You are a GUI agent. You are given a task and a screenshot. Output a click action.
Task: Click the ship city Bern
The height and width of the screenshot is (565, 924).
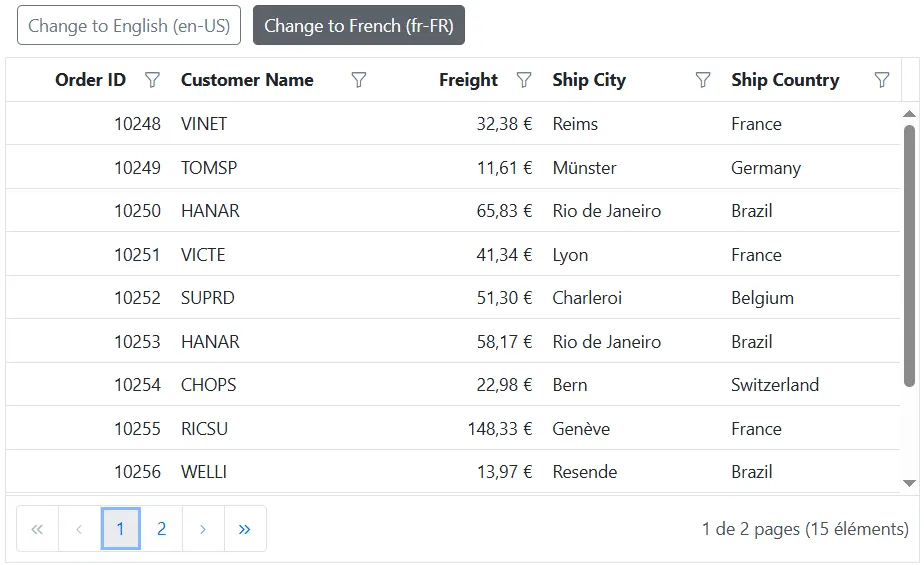(x=570, y=385)
